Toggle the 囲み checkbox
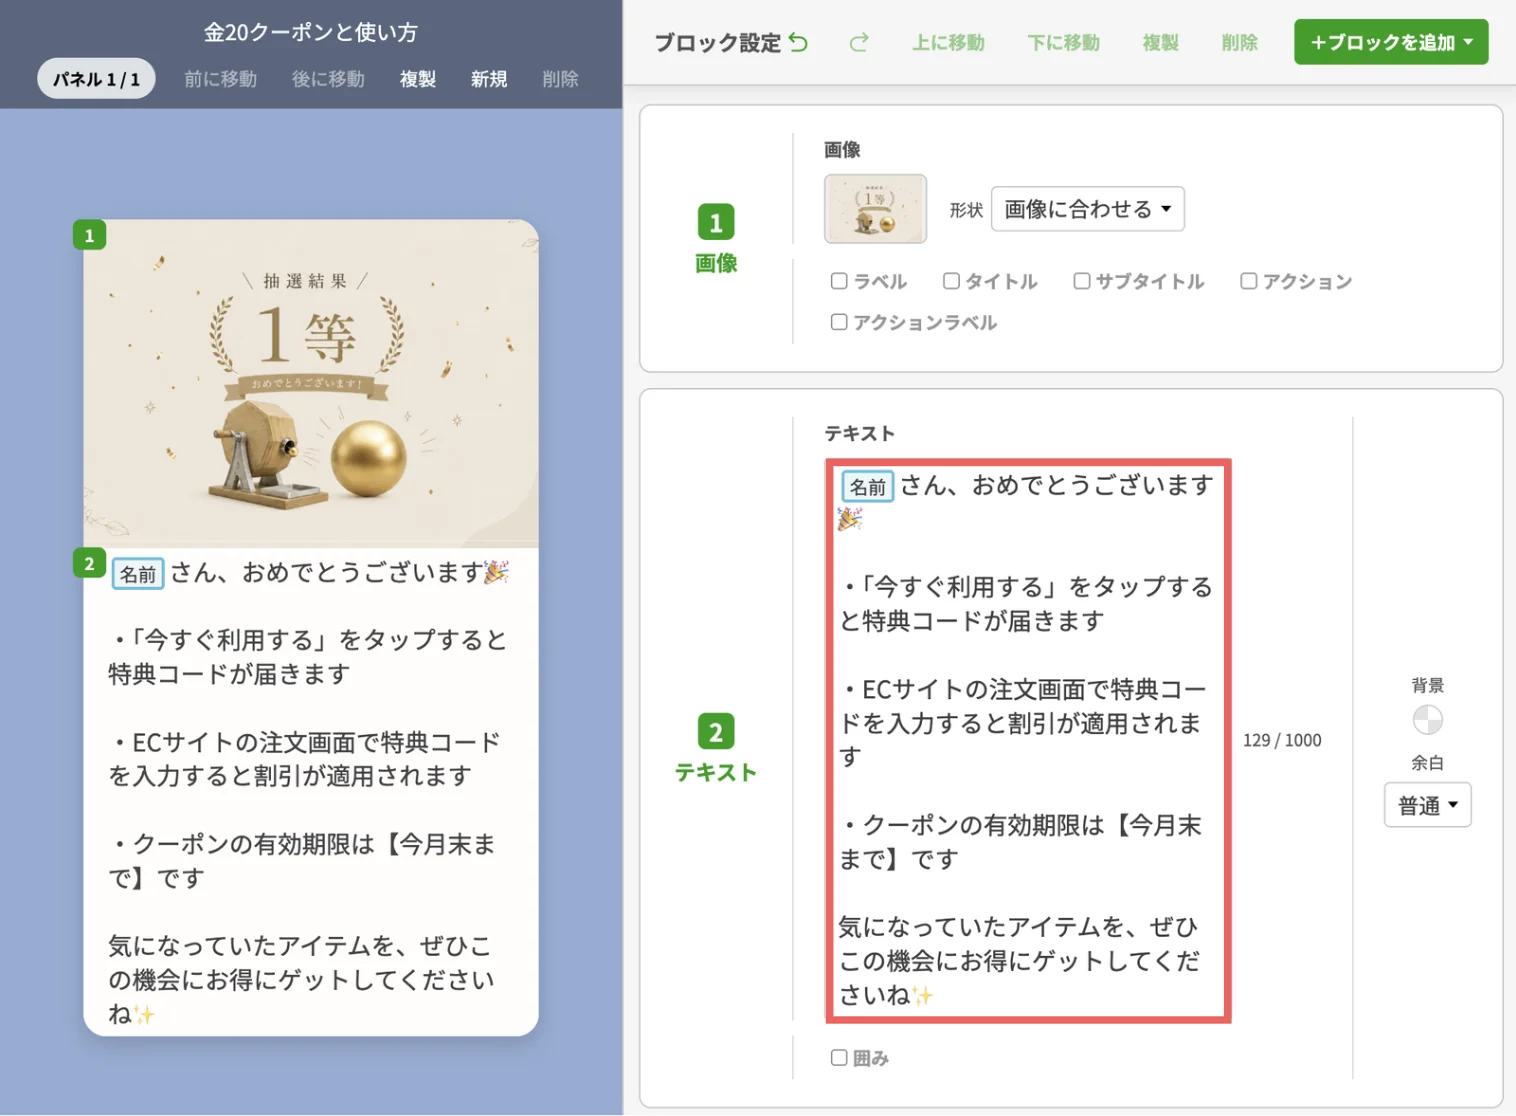1516x1116 pixels. click(839, 1058)
